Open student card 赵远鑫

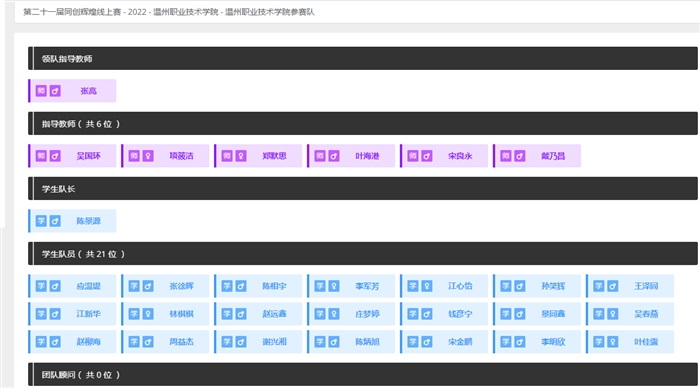[258, 314]
